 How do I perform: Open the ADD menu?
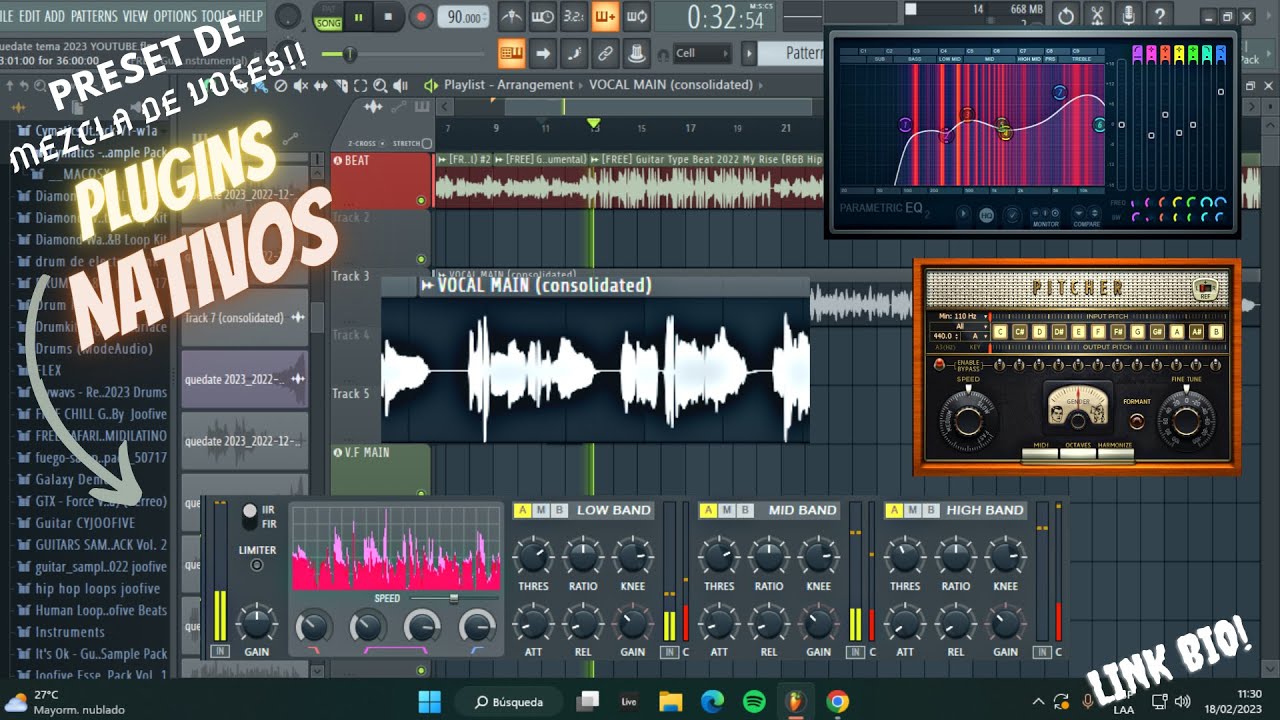point(56,16)
